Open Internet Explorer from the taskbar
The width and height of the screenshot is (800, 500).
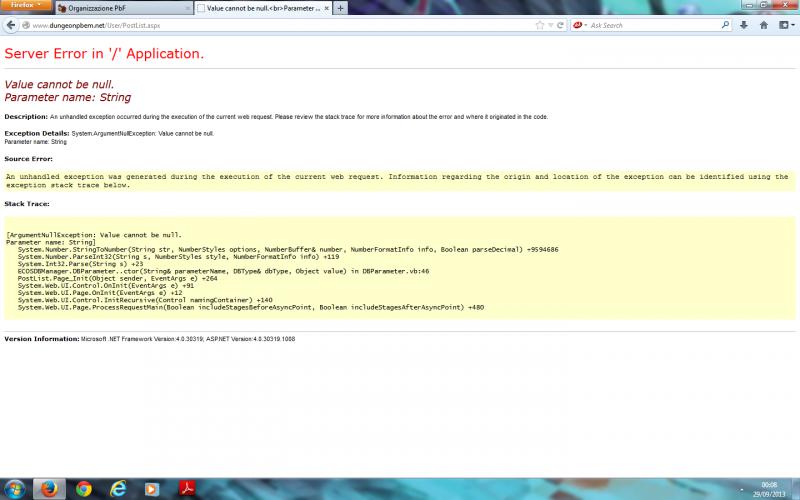coord(118,489)
